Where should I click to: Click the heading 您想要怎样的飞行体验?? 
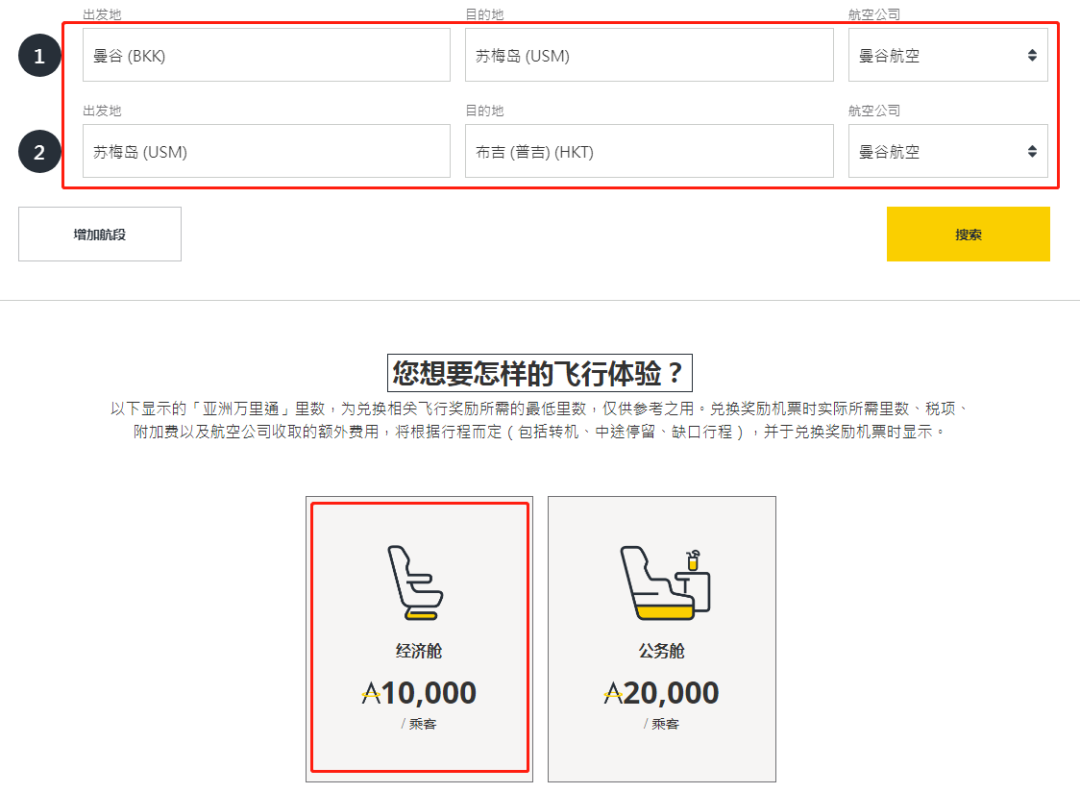click(x=539, y=373)
